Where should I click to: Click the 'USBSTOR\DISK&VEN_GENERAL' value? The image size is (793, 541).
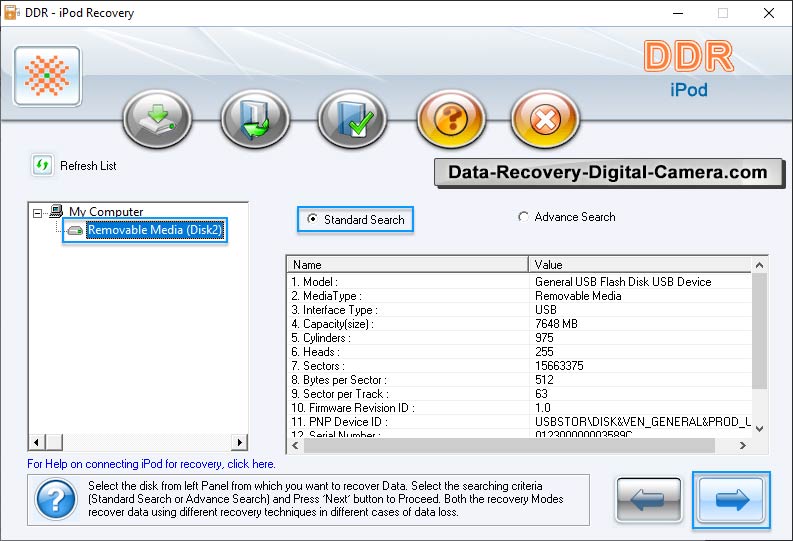tap(643, 422)
